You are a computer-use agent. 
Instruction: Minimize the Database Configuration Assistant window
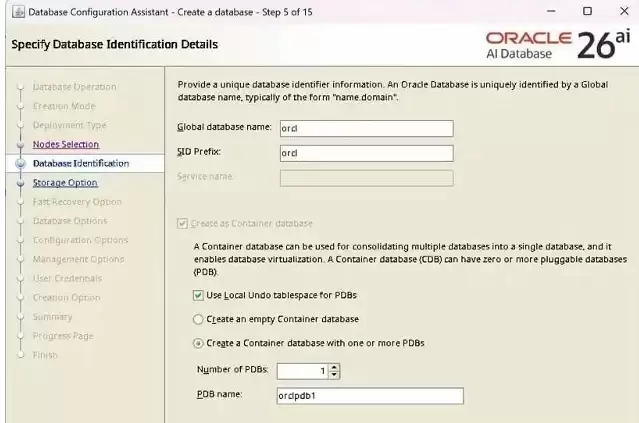[x=551, y=11]
